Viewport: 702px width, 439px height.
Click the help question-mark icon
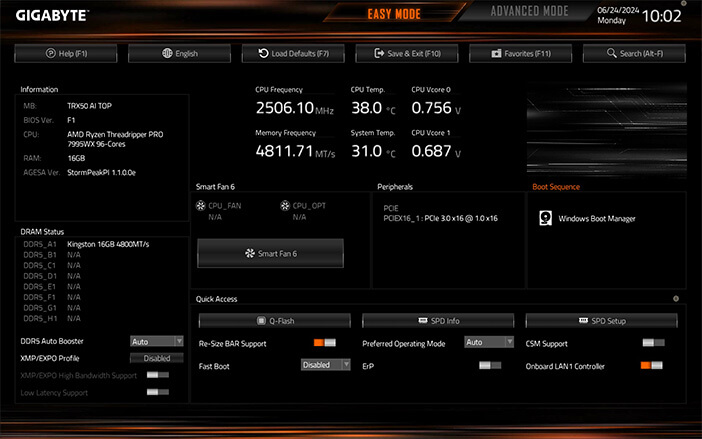51,53
